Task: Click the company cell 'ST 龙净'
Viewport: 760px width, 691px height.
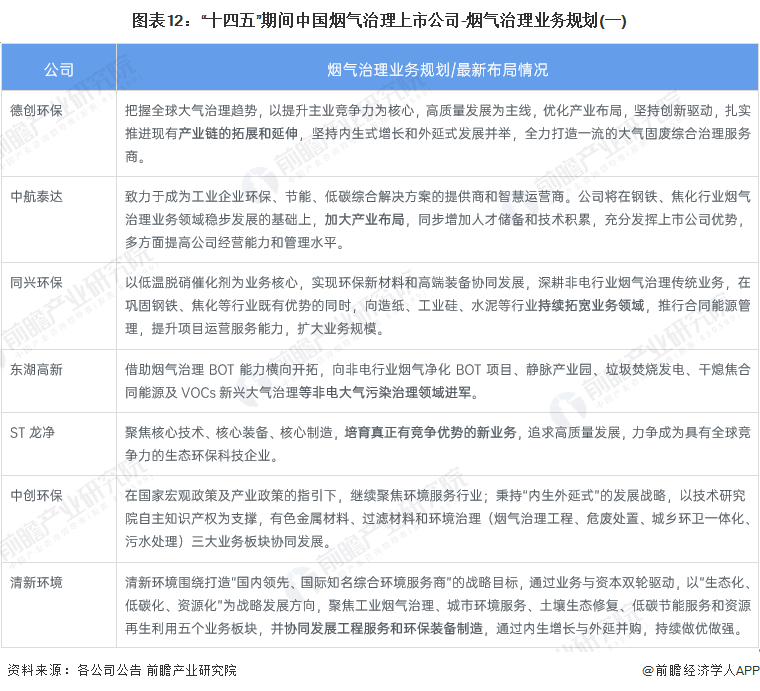Action: 32,432
